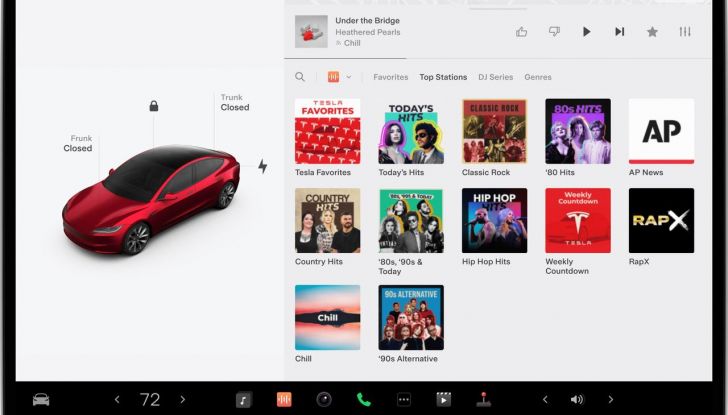Viewport: 728px width, 415px height.
Task: Open the camera app in bottom bar
Action: click(324, 399)
